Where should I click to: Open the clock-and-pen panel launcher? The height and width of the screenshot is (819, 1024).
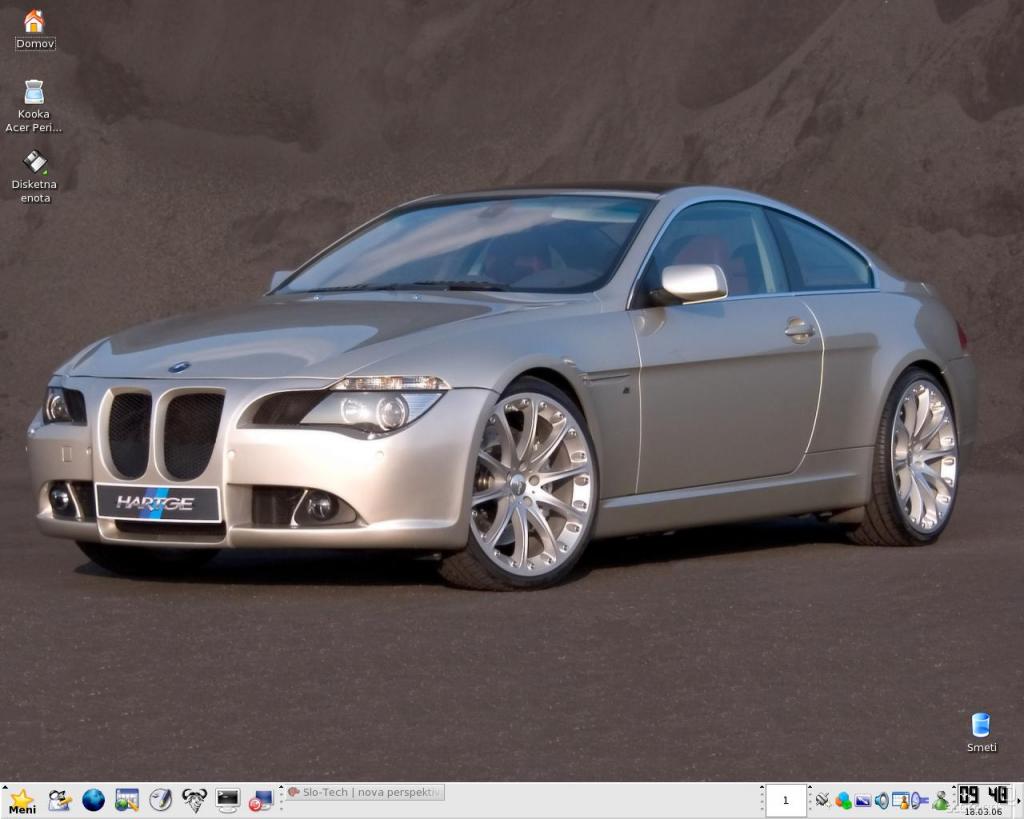coord(161,800)
